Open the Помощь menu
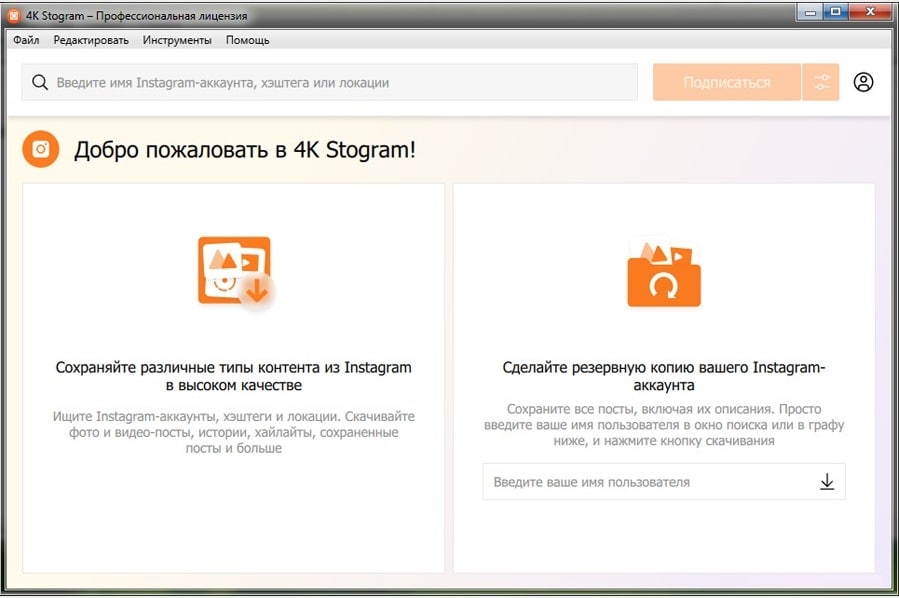 (248, 40)
